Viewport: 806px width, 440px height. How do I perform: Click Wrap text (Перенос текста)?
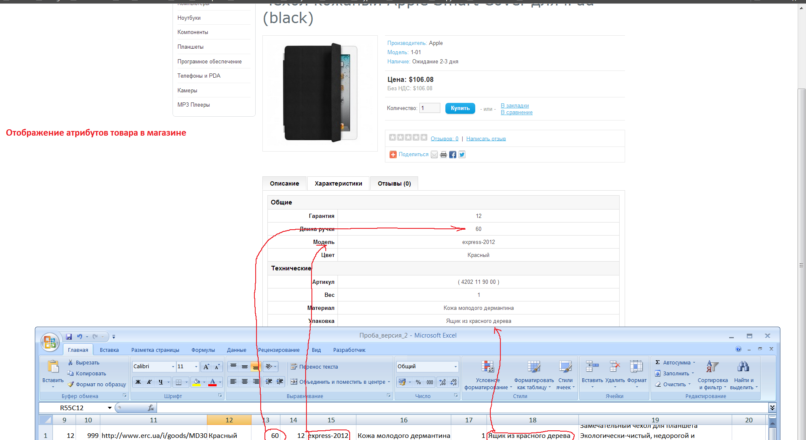(x=314, y=367)
